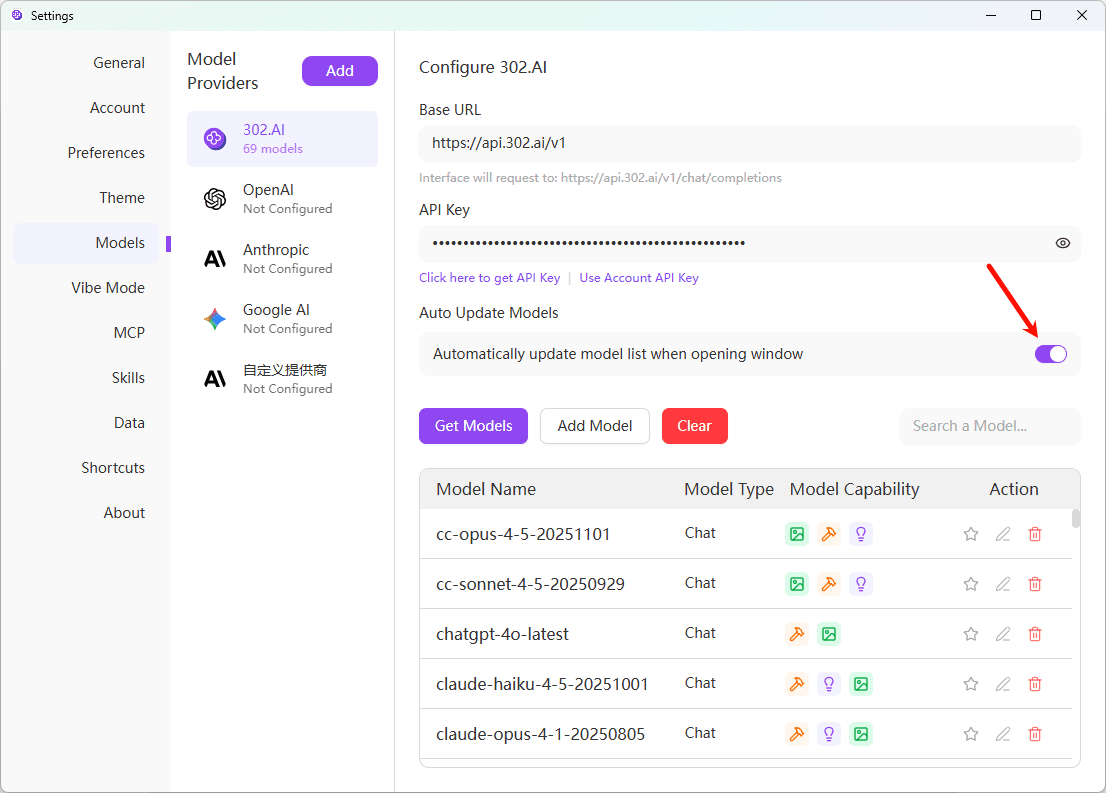Open the 'Click here to get API Key' link
This screenshot has width=1106, height=793.
[489, 278]
